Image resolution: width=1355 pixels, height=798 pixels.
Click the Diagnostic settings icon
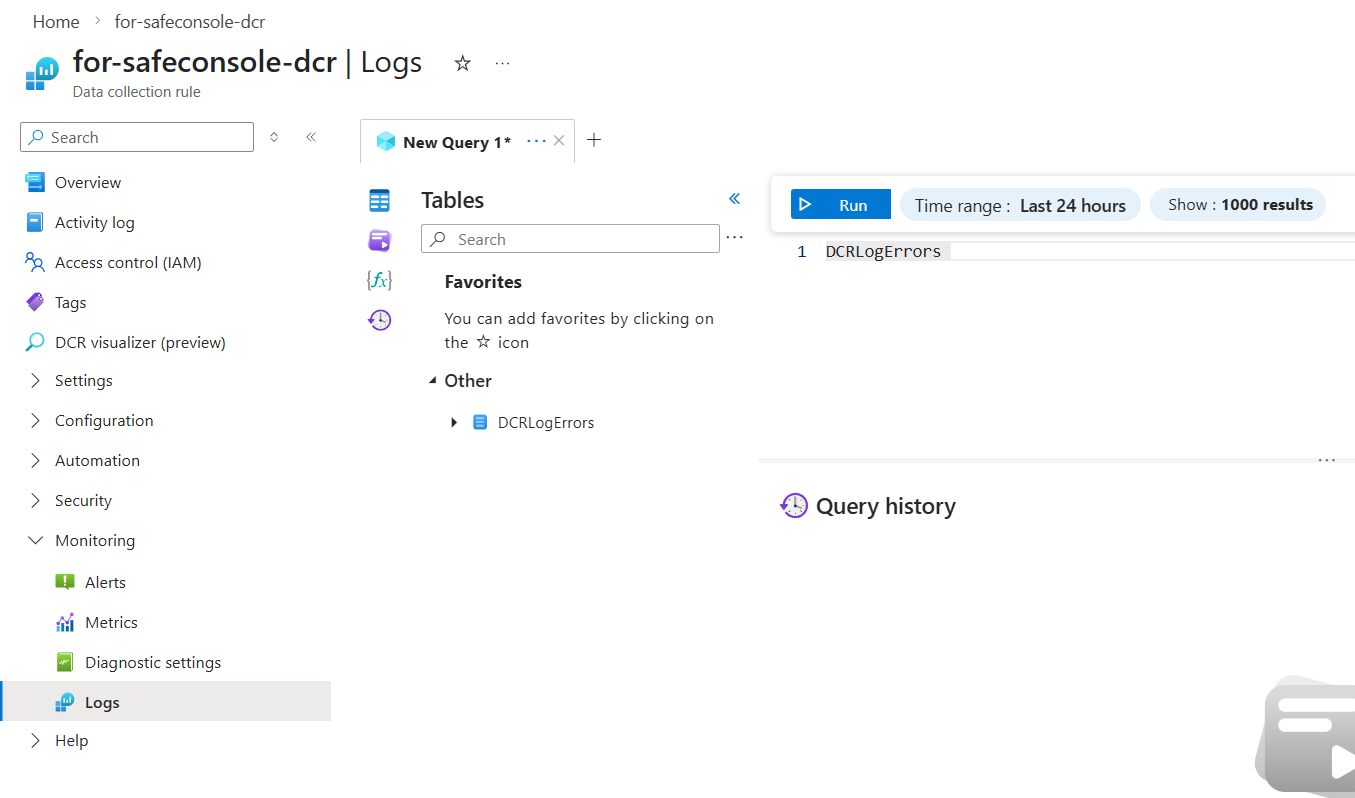coord(65,662)
